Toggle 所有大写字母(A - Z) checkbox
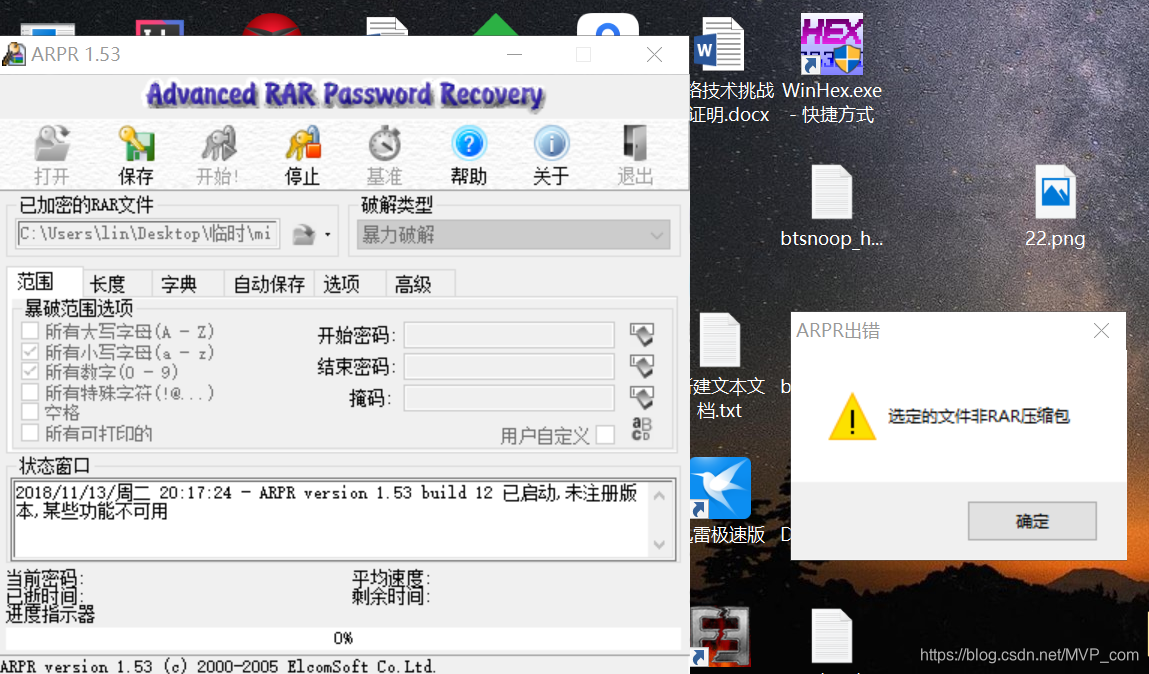1149x674 pixels. 30,331
